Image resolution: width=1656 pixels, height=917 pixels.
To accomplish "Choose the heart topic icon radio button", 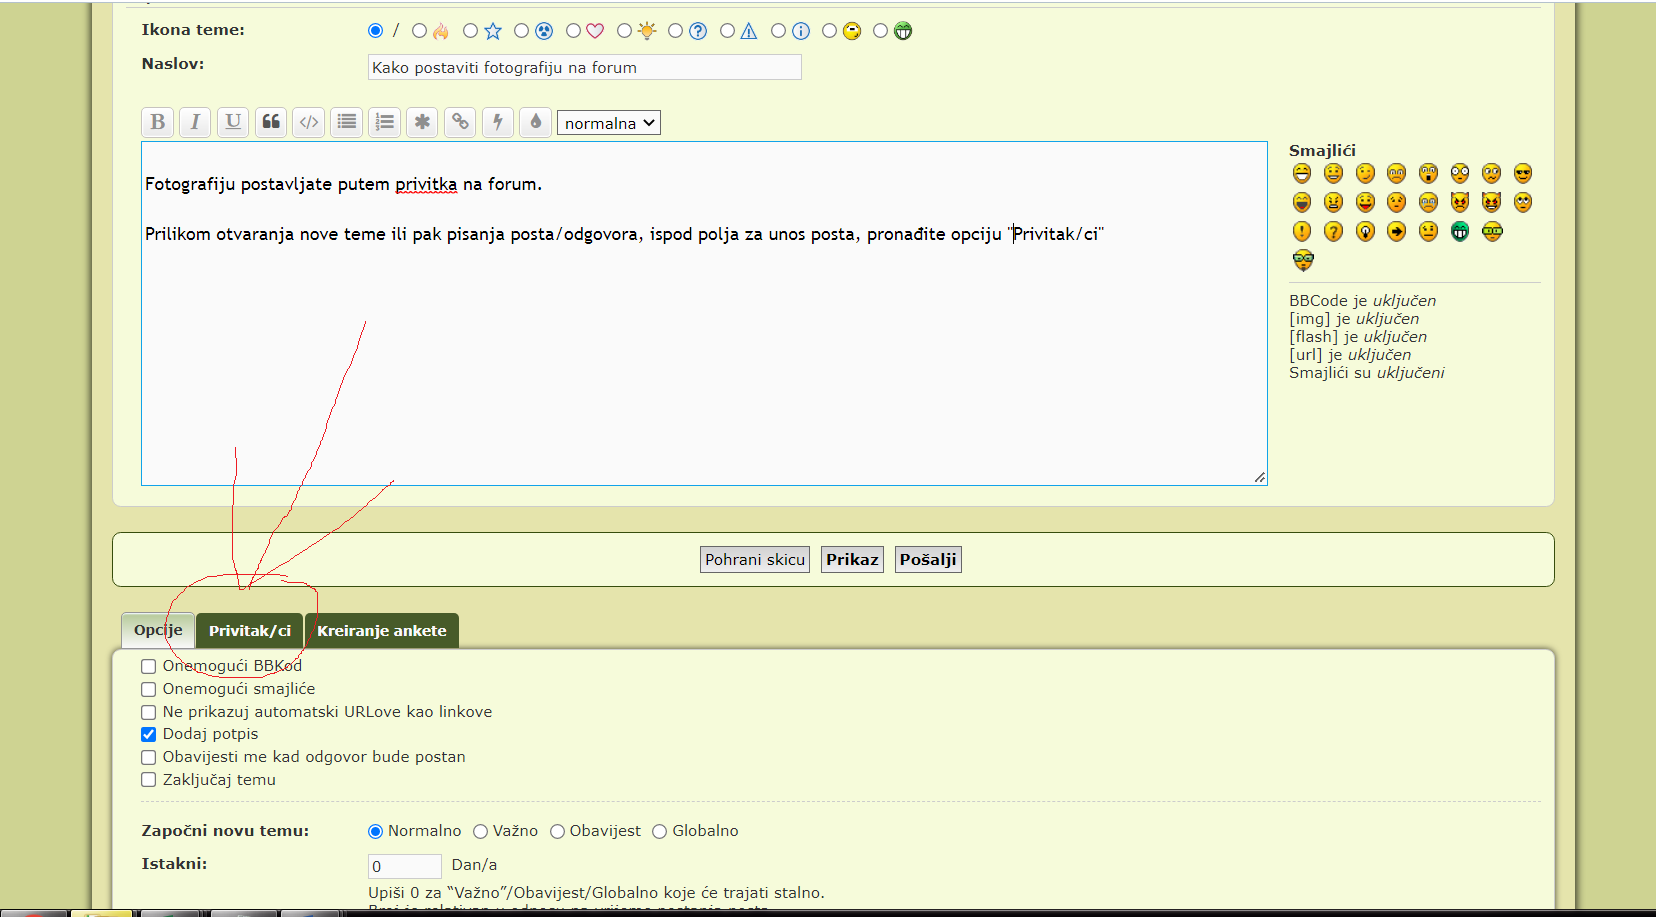I will pos(573,31).
